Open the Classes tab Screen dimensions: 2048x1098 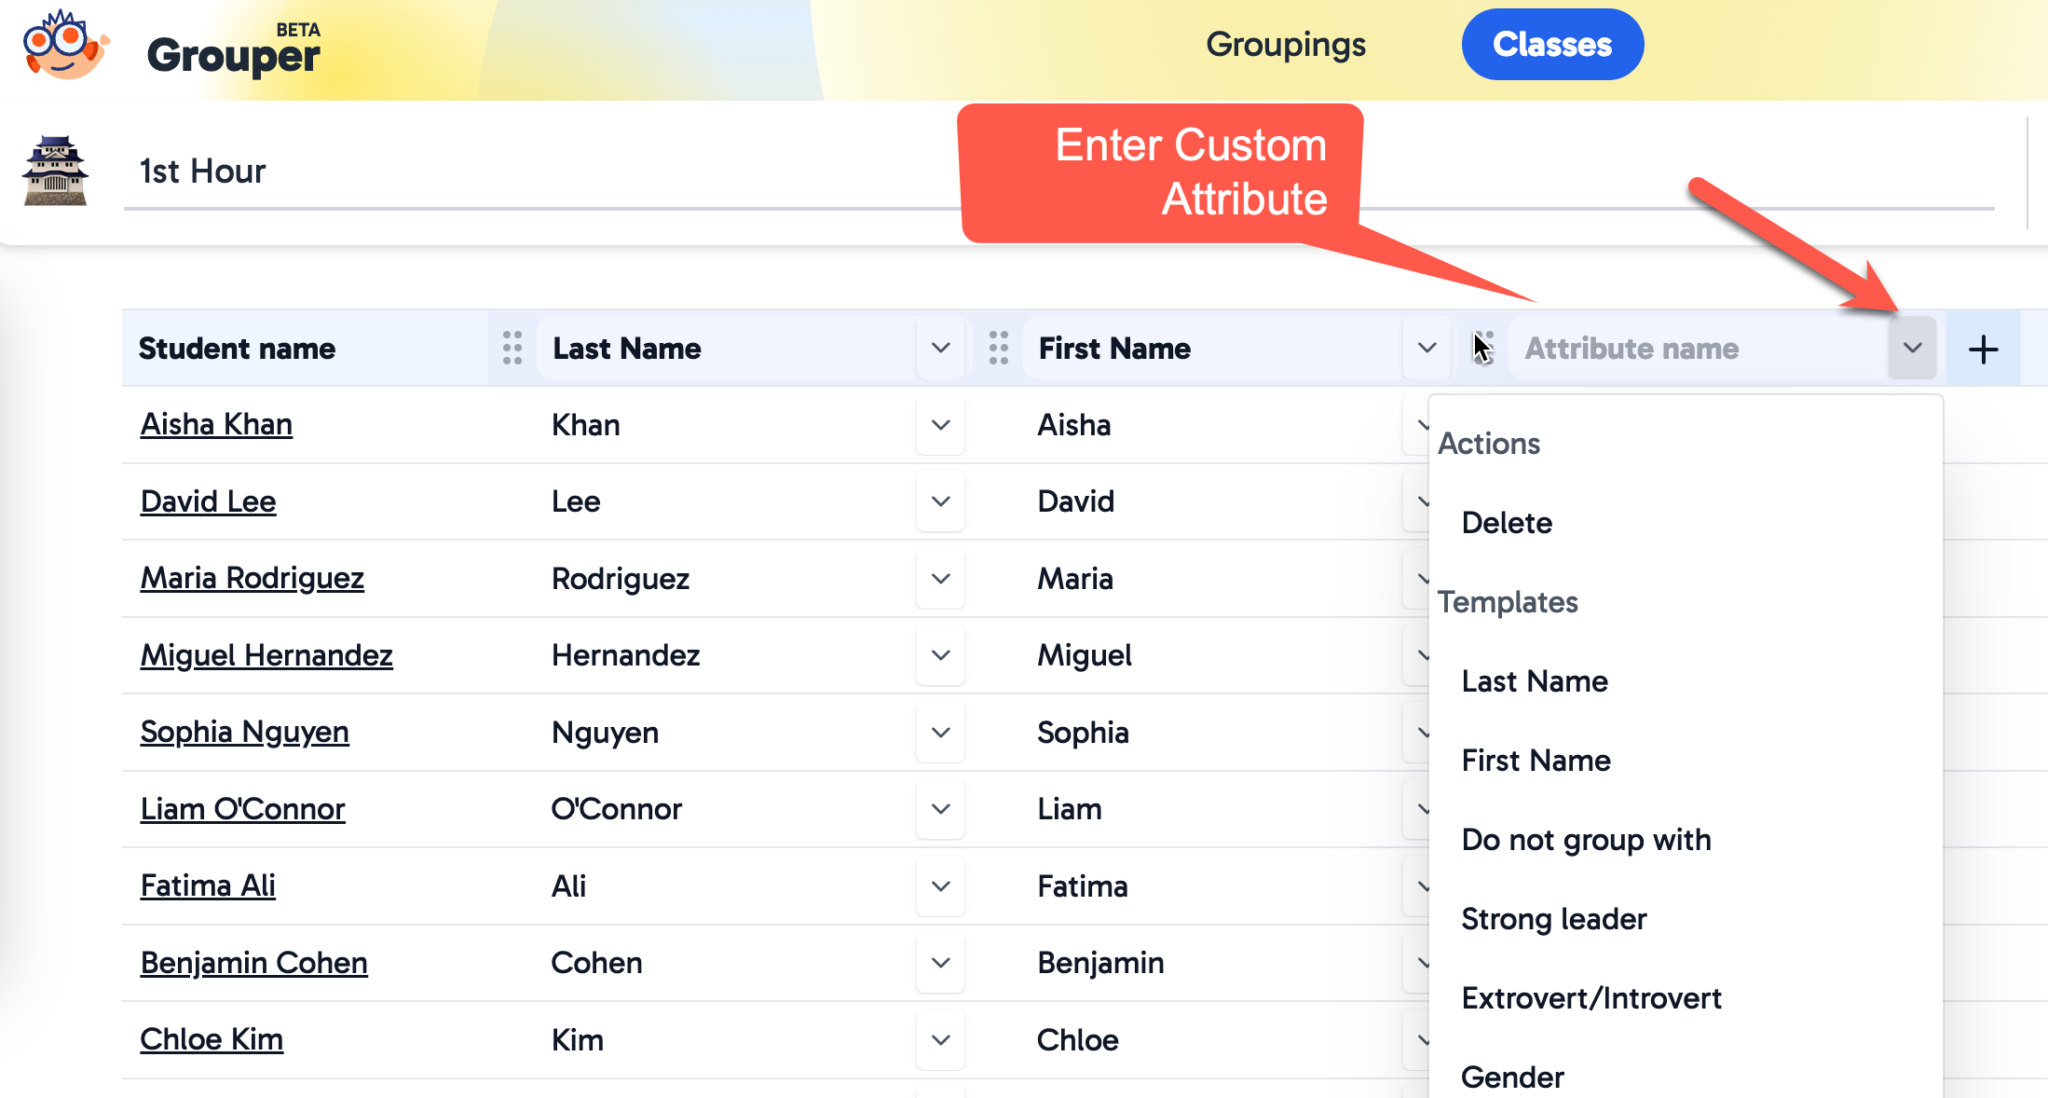coord(1552,44)
